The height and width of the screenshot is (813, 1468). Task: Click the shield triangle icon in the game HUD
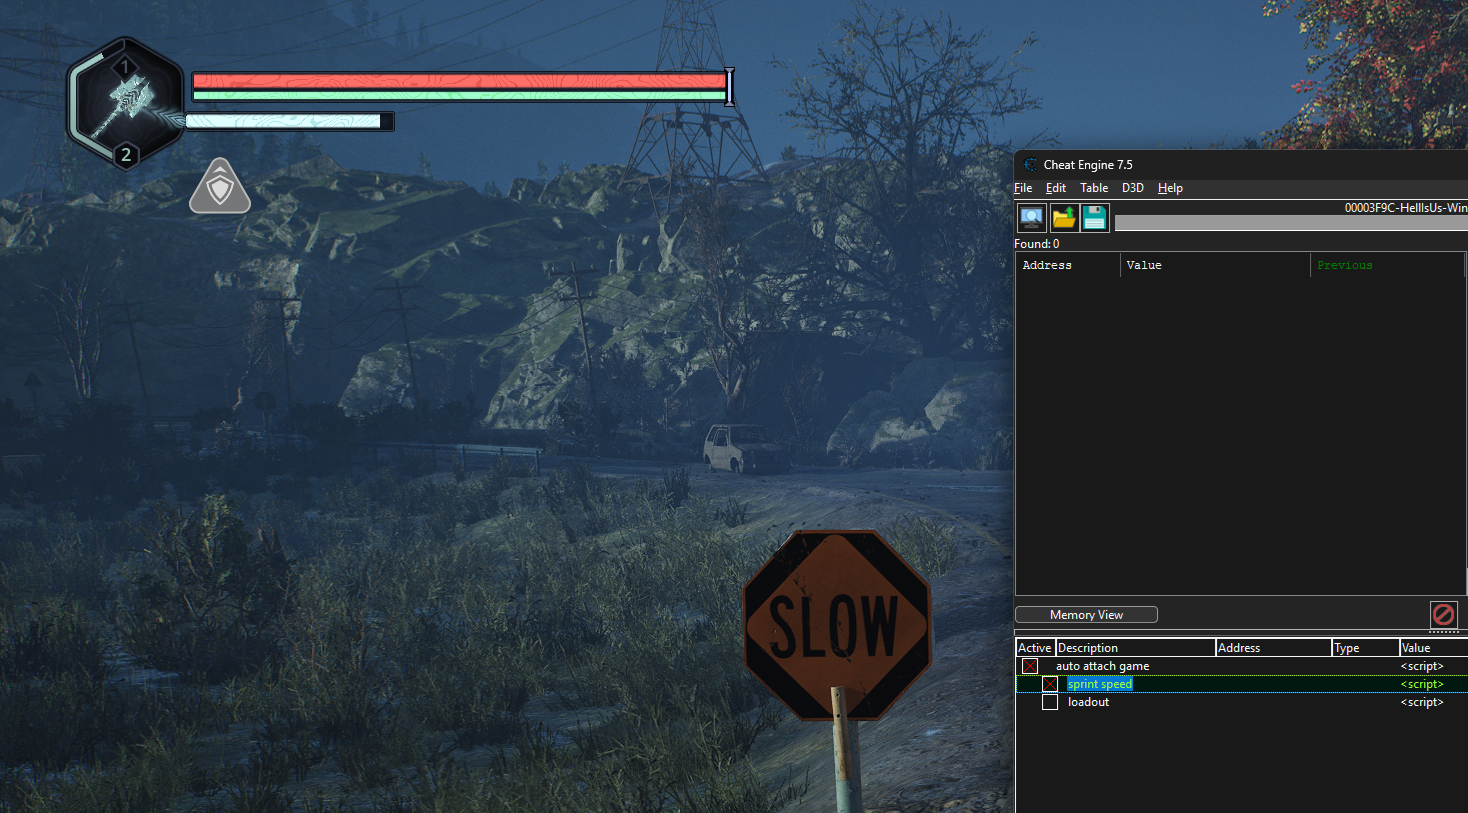click(x=220, y=187)
